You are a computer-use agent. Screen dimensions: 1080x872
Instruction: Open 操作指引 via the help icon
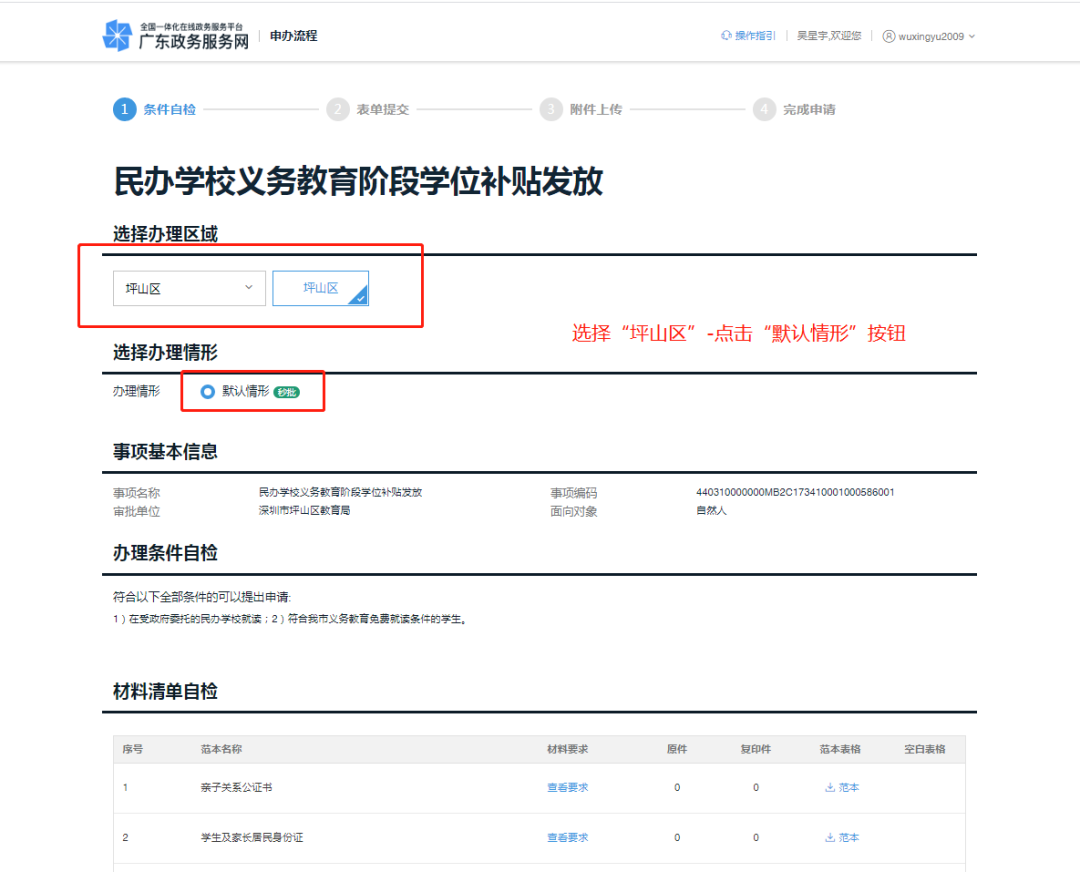724,34
